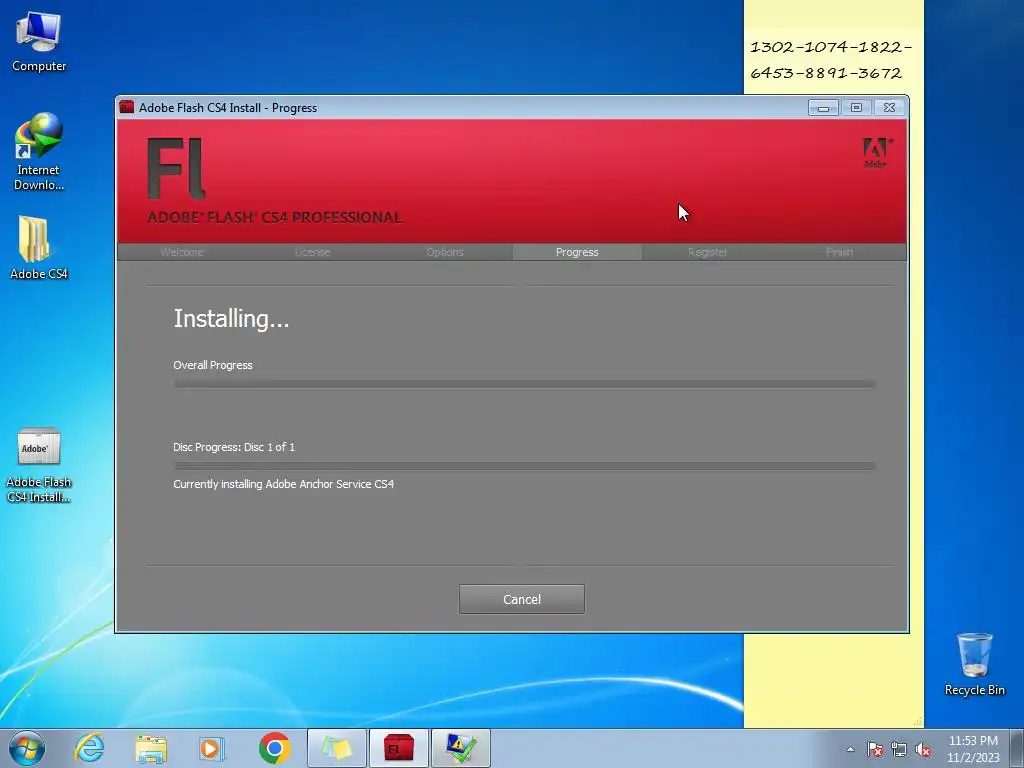Image resolution: width=1024 pixels, height=768 pixels.
Task: Click the Disc Progress bar
Action: tap(524, 466)
